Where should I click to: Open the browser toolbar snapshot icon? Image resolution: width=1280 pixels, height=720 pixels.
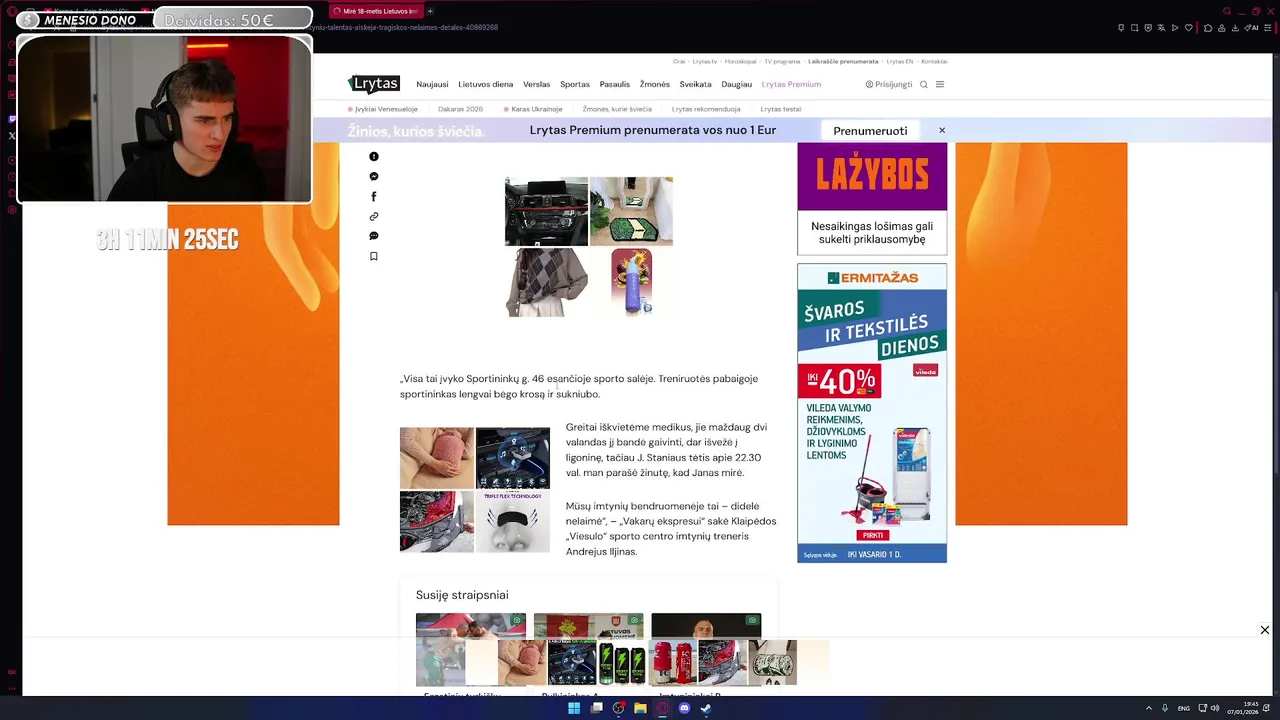point(1134,28)
